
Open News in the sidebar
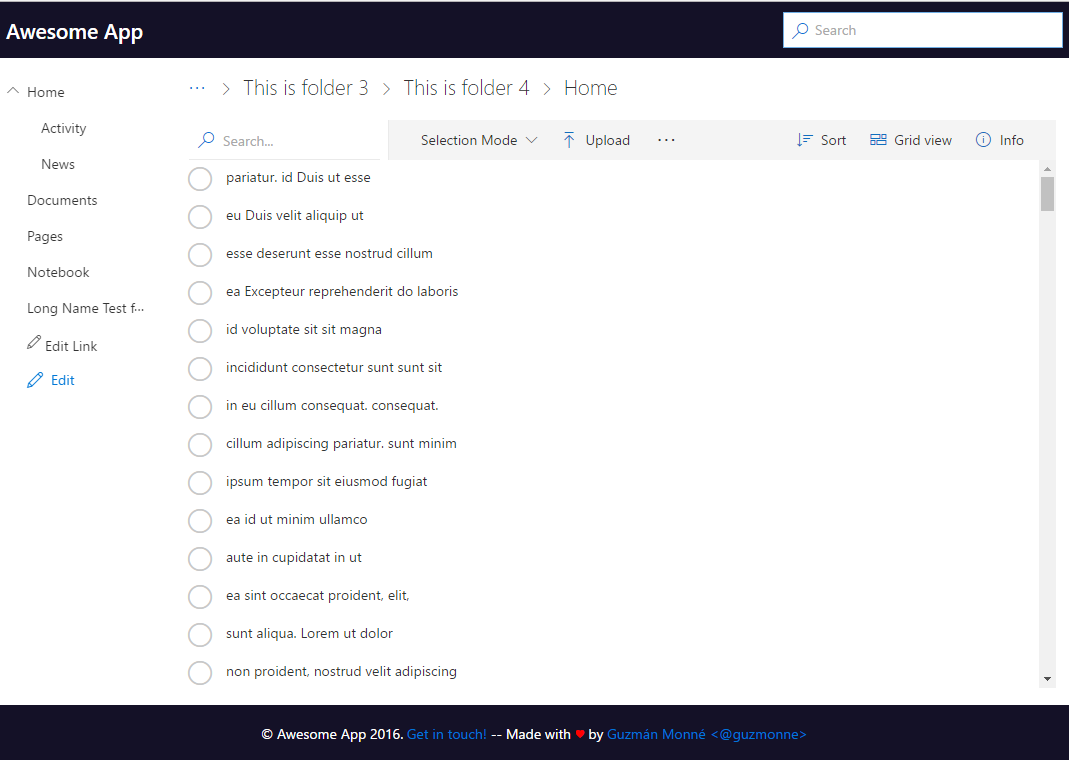click(x=58, y=164)
